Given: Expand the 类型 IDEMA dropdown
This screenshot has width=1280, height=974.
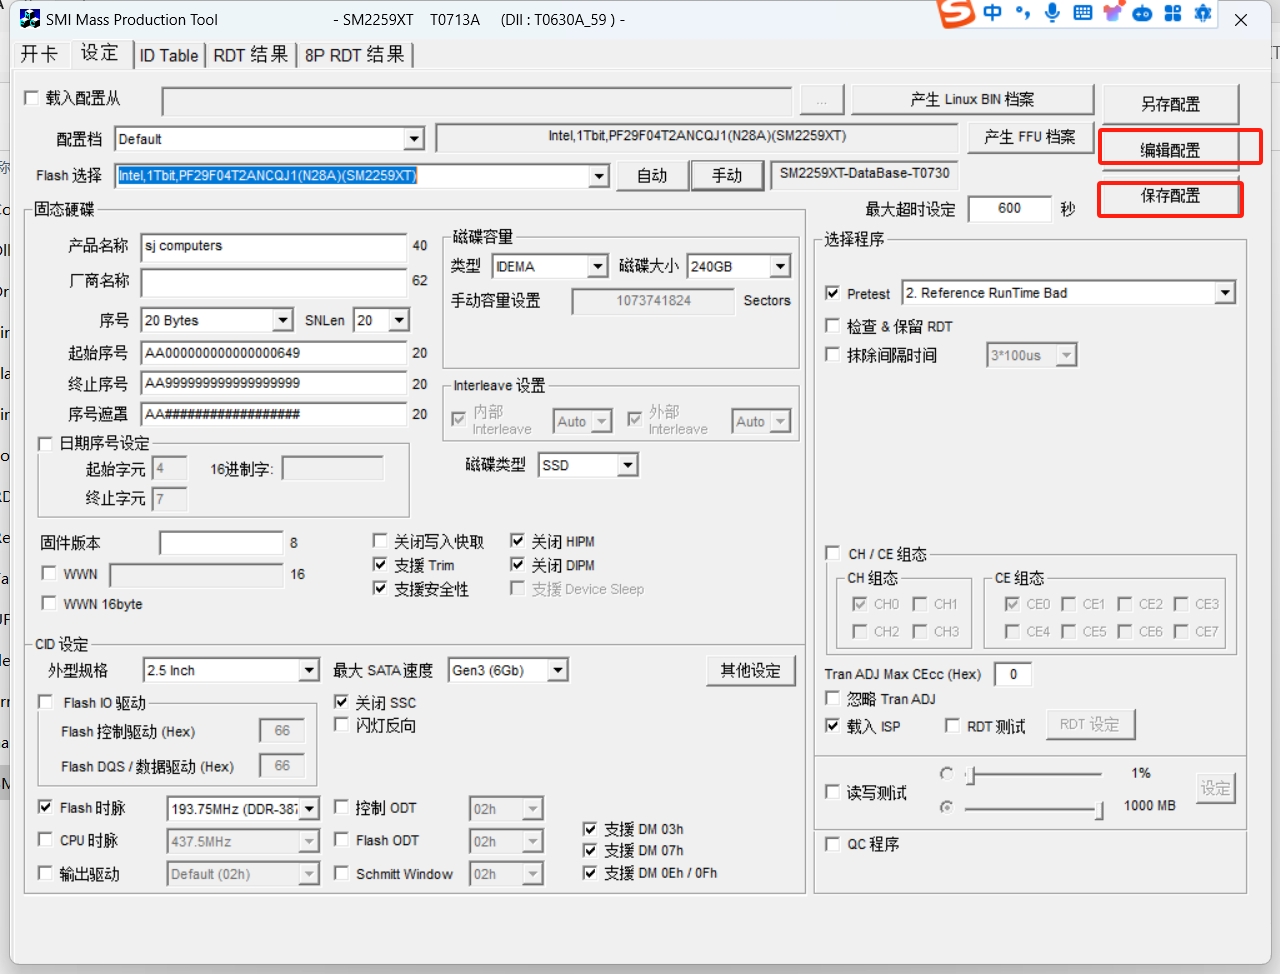Looking at the screenshot, I should point(597,266).
